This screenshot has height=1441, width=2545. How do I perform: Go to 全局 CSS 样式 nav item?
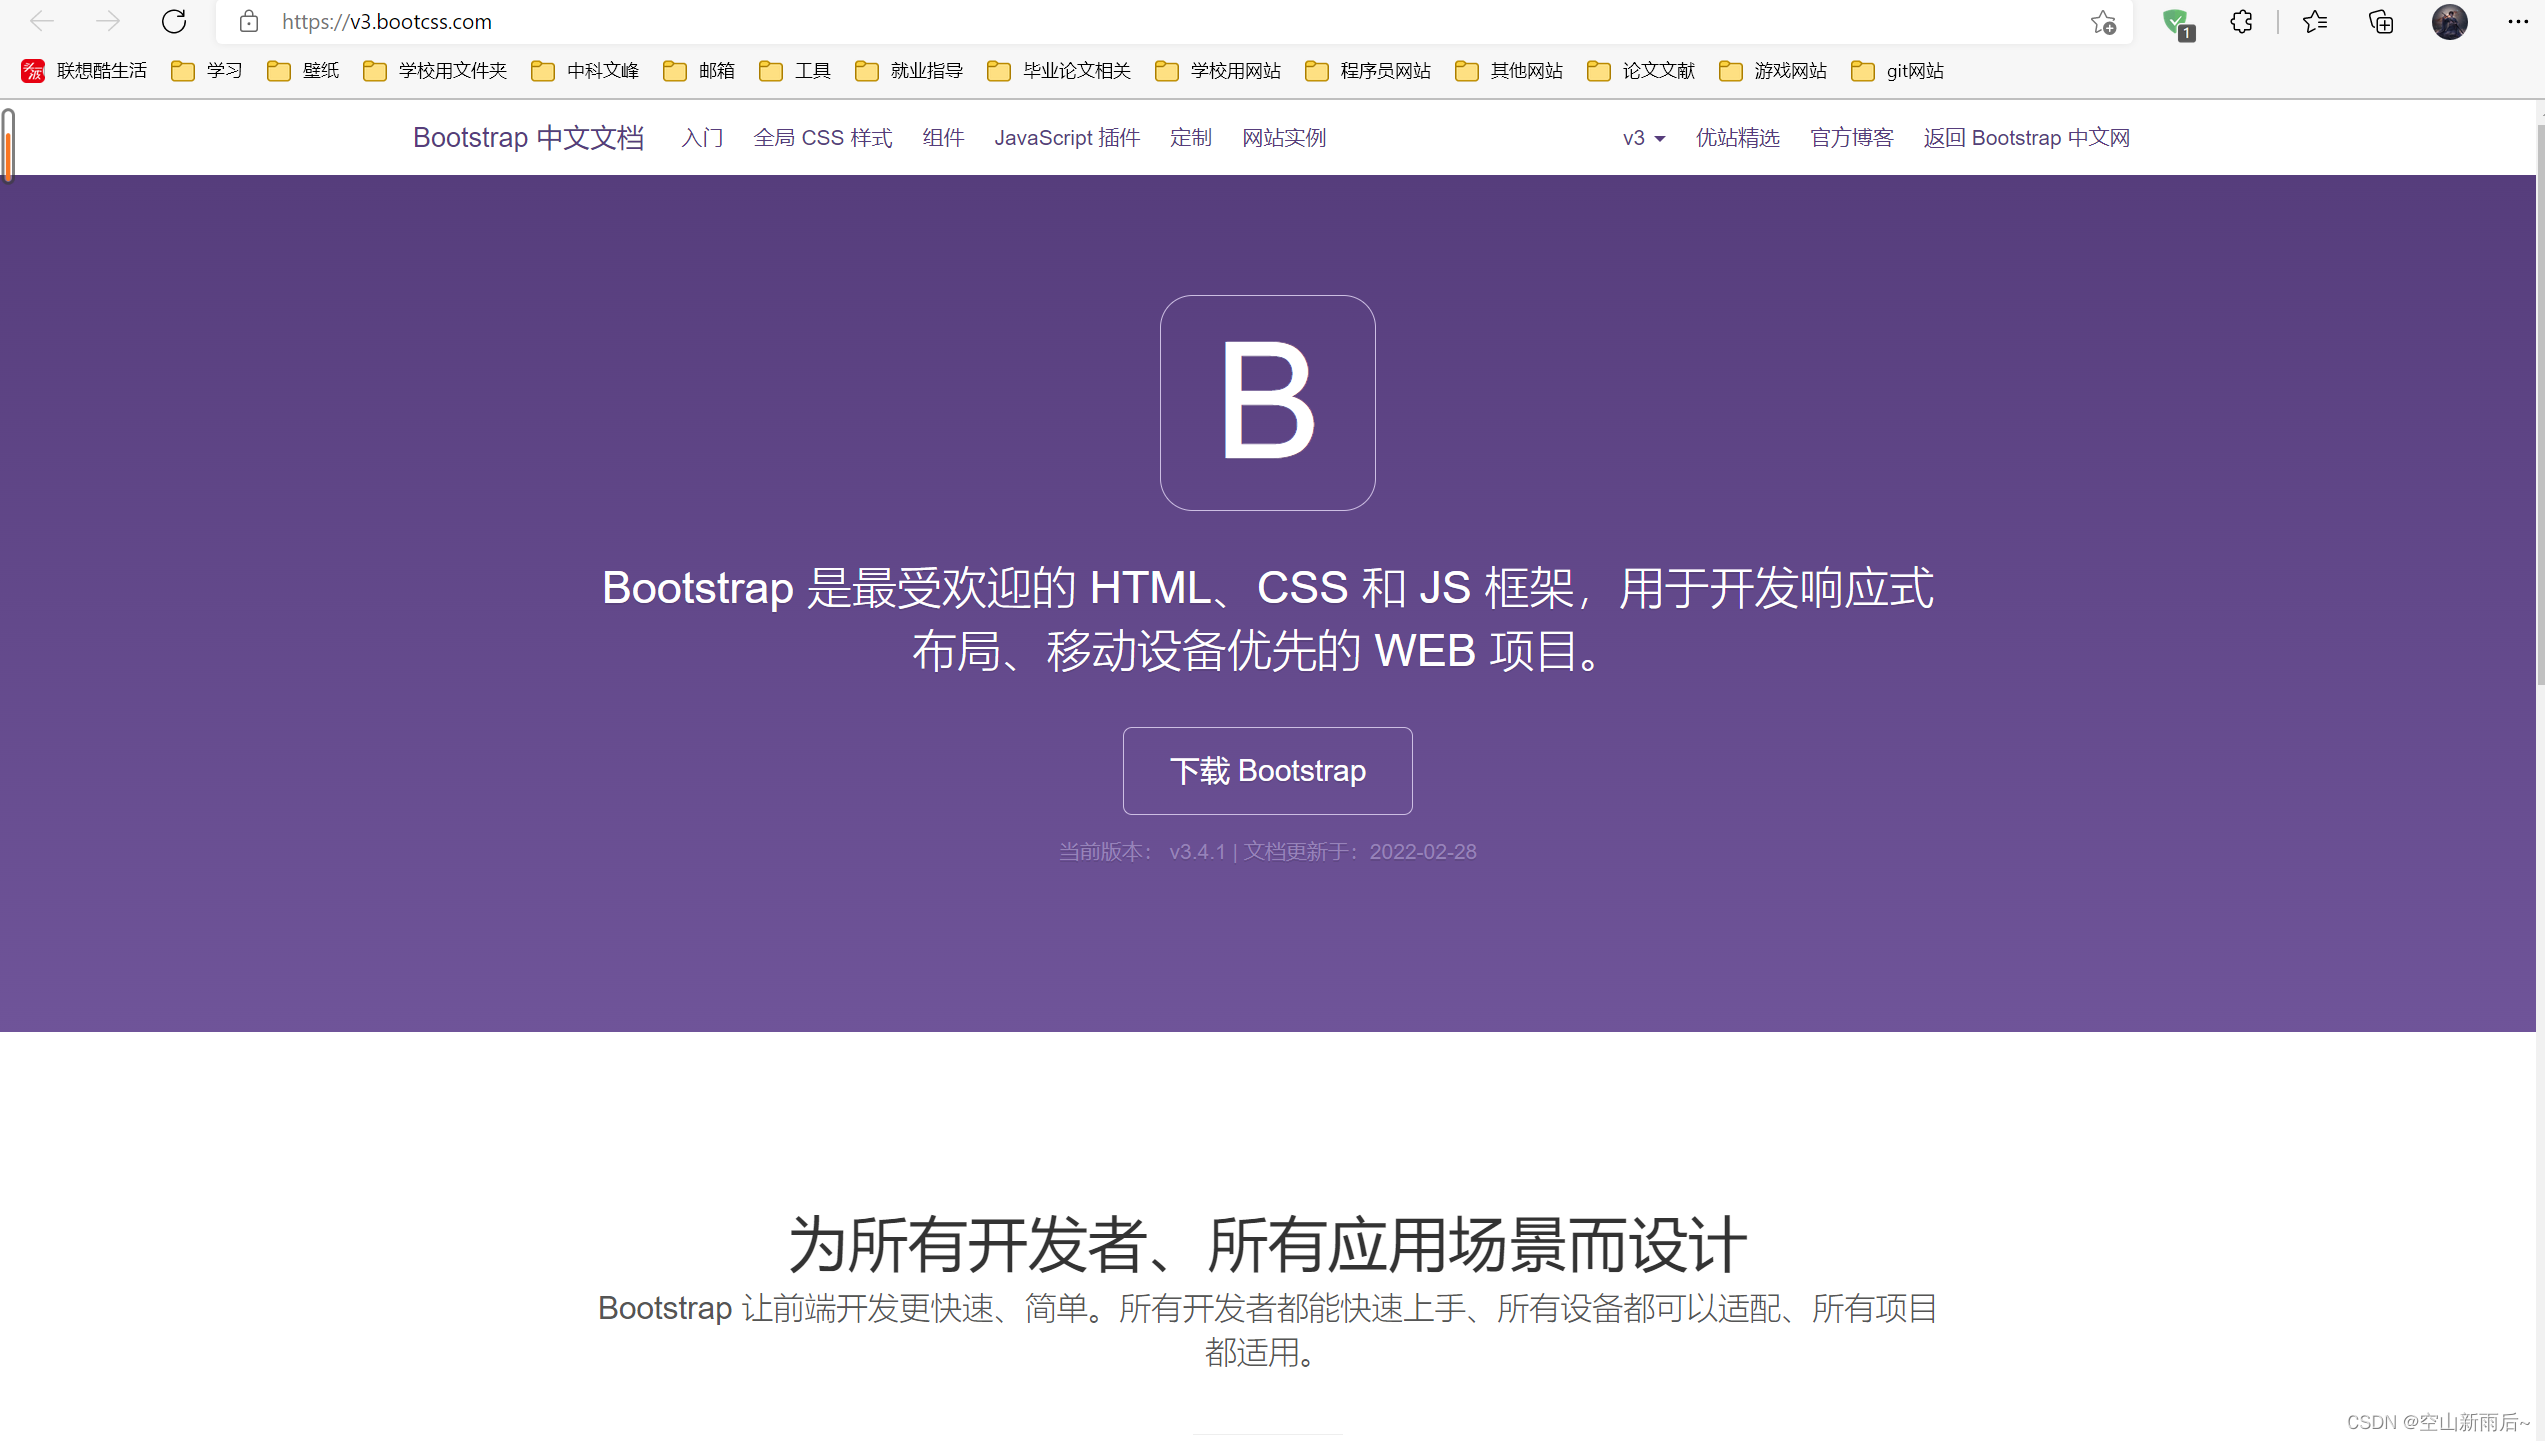(822, 138)
